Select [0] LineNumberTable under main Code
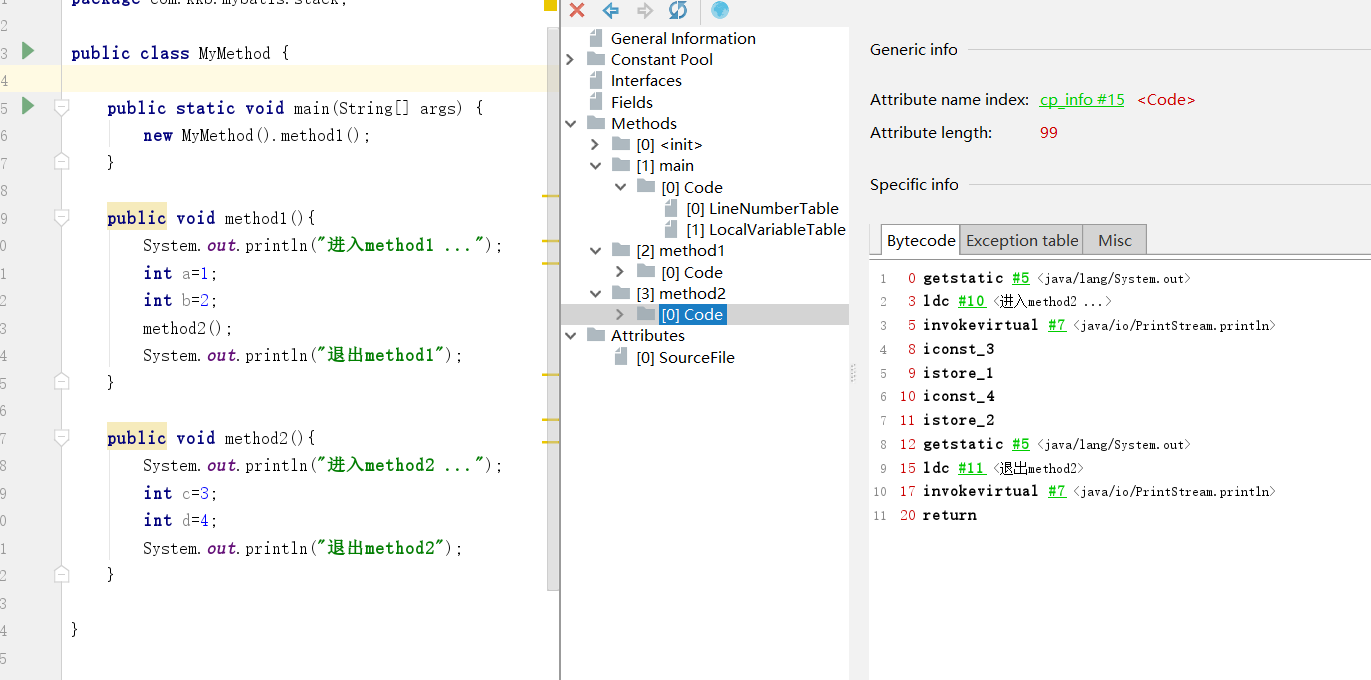 [x=762, y=208]
